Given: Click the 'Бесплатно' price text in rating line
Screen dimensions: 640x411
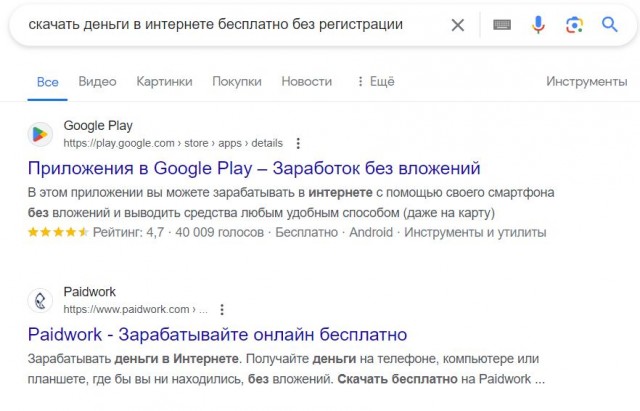Looking at the screenshot, I should 307,233.
